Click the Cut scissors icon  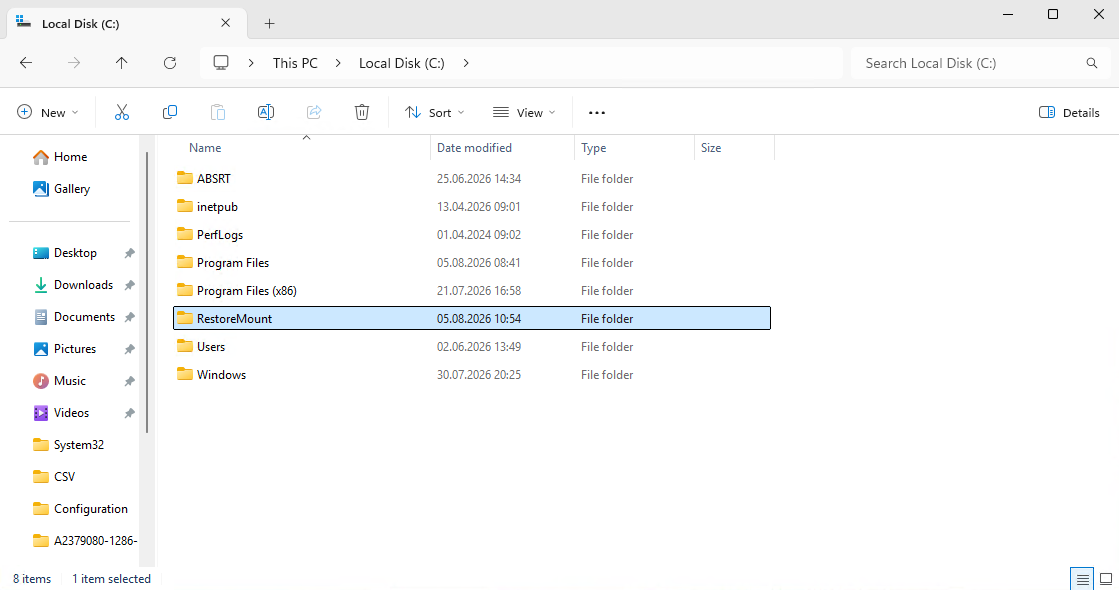(x=122, y=112)
